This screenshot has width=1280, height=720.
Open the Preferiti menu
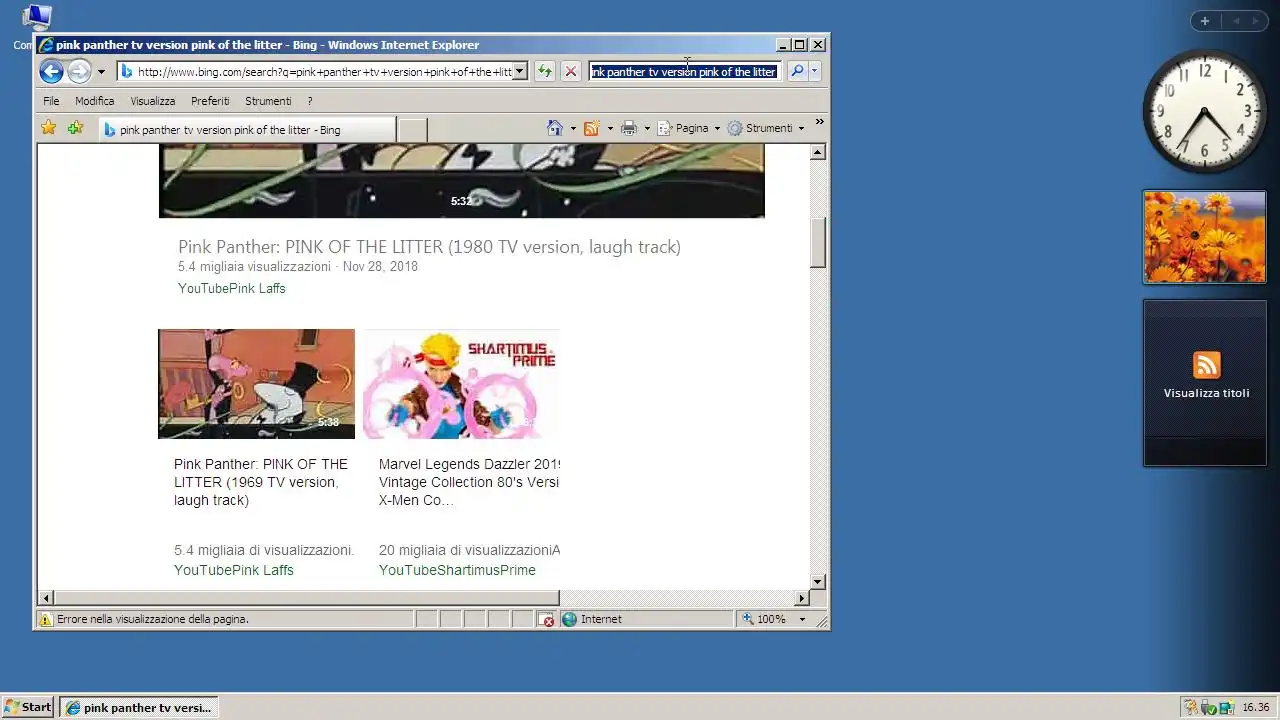click(x=210, y=101)
